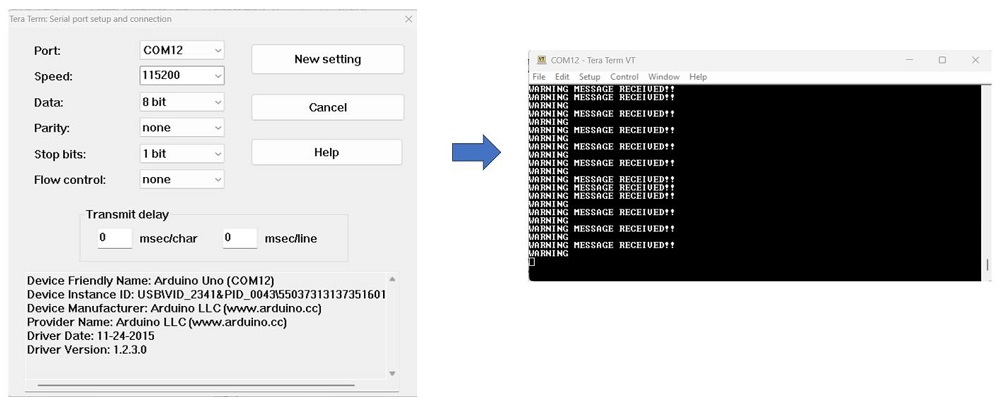The image size is (1000, 404).
Task: Click the terminal cursor on the last line
Action: click(533, 262)
